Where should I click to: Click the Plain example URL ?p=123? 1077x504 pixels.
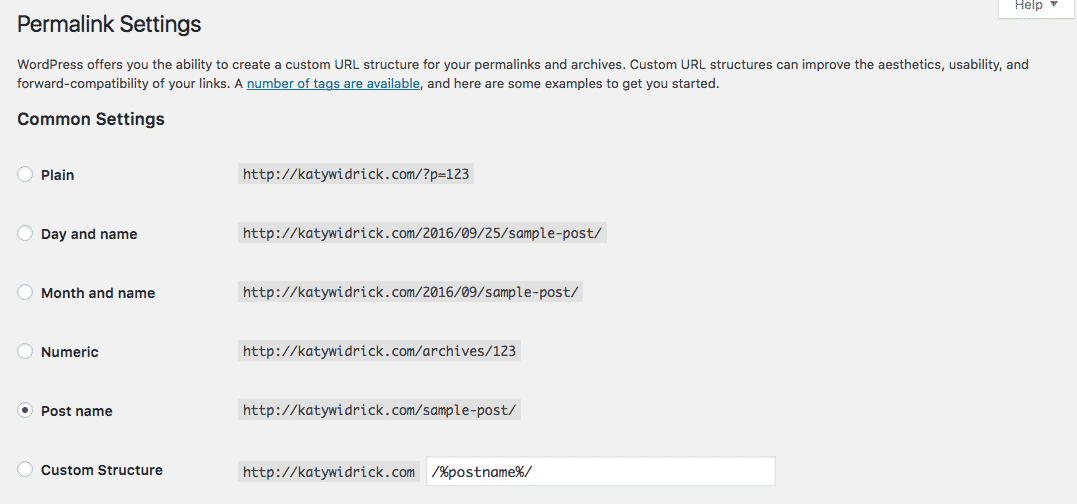[x=356, y=174]
